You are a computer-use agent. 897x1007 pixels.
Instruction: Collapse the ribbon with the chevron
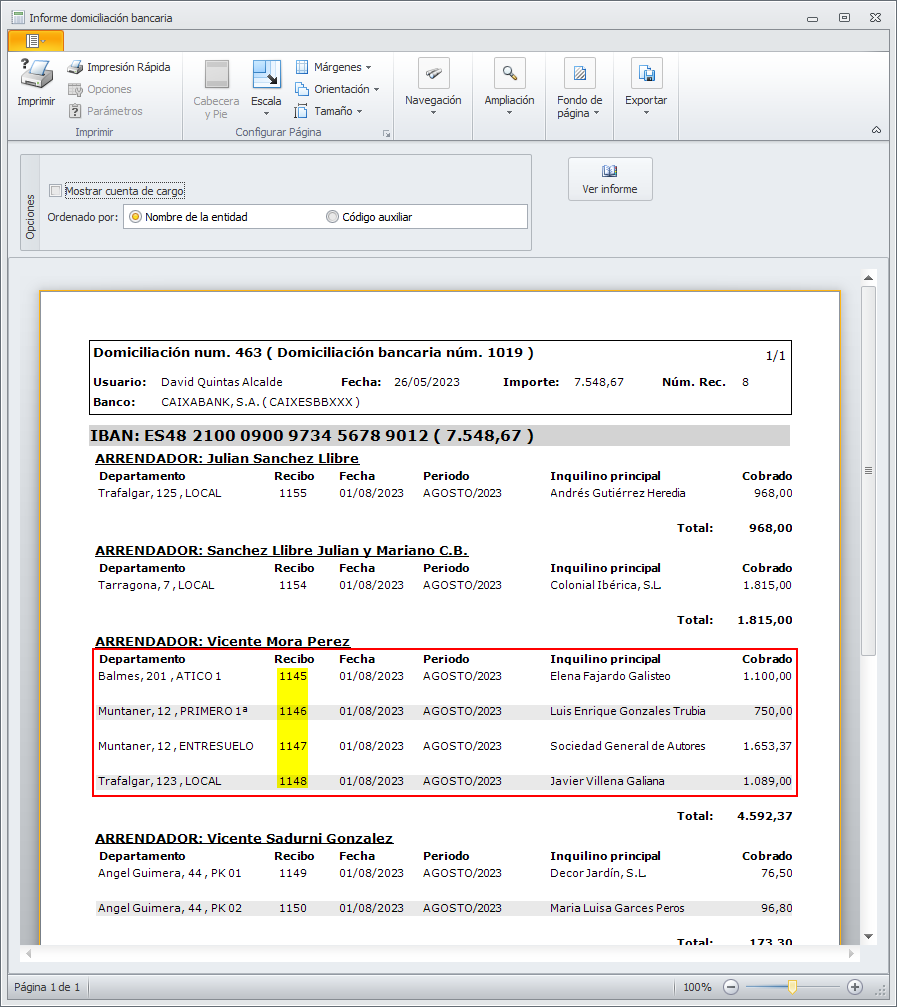point(876,130)
